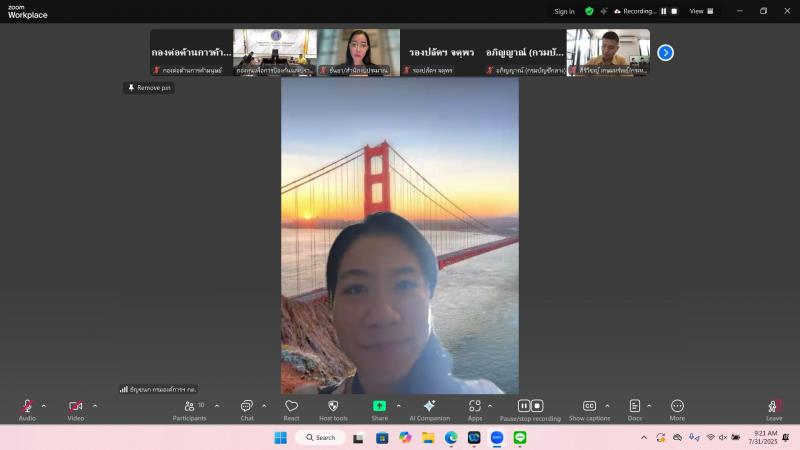The width and height of the screenshot is (800, 450).
Task: Click Sign in at the top
Action: [564, 11]
